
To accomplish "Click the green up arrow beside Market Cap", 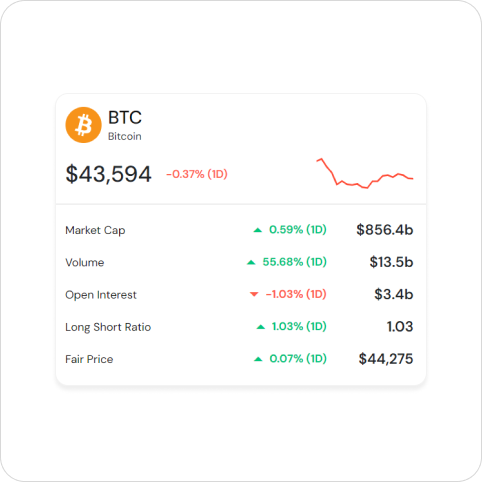I will (x=258, y=230).
